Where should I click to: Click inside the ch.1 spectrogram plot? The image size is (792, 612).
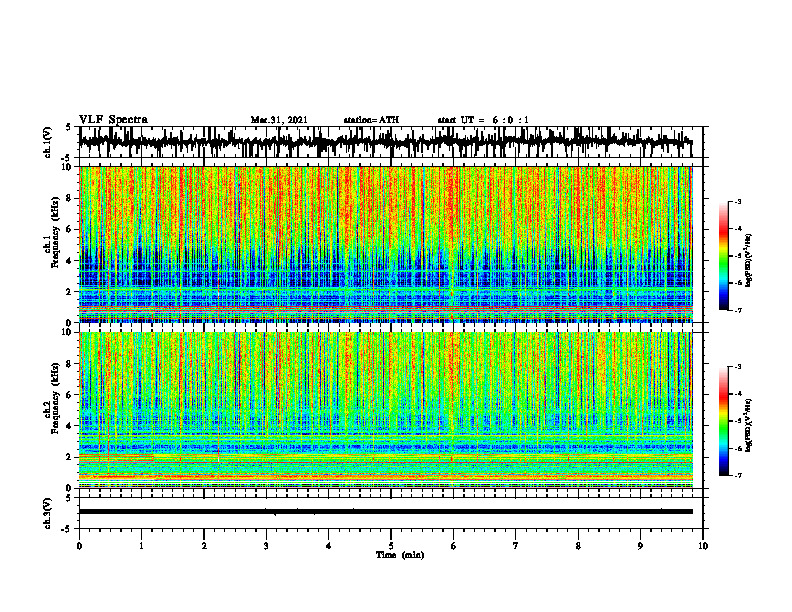386,244
